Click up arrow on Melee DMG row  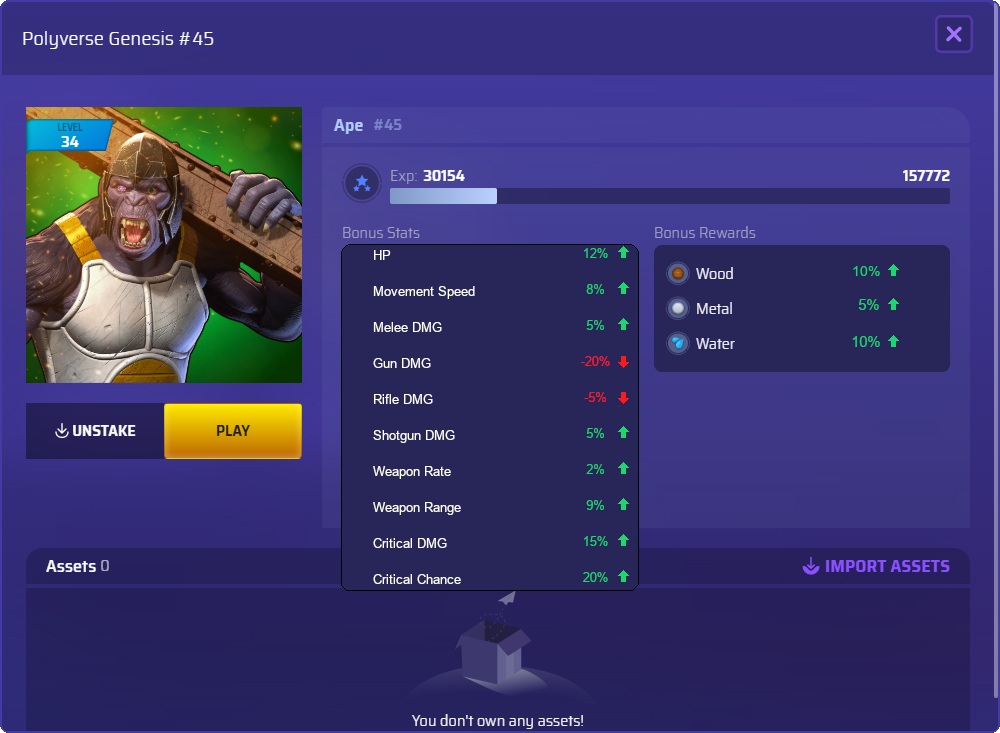tap(624, 325)
